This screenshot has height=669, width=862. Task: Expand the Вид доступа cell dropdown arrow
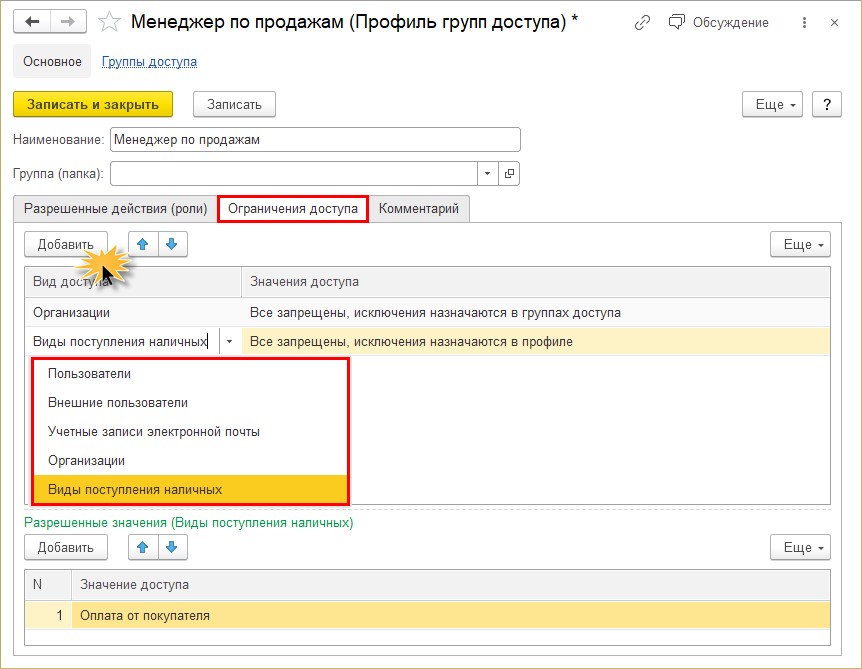pyautogui.click(x=229, y=341)
